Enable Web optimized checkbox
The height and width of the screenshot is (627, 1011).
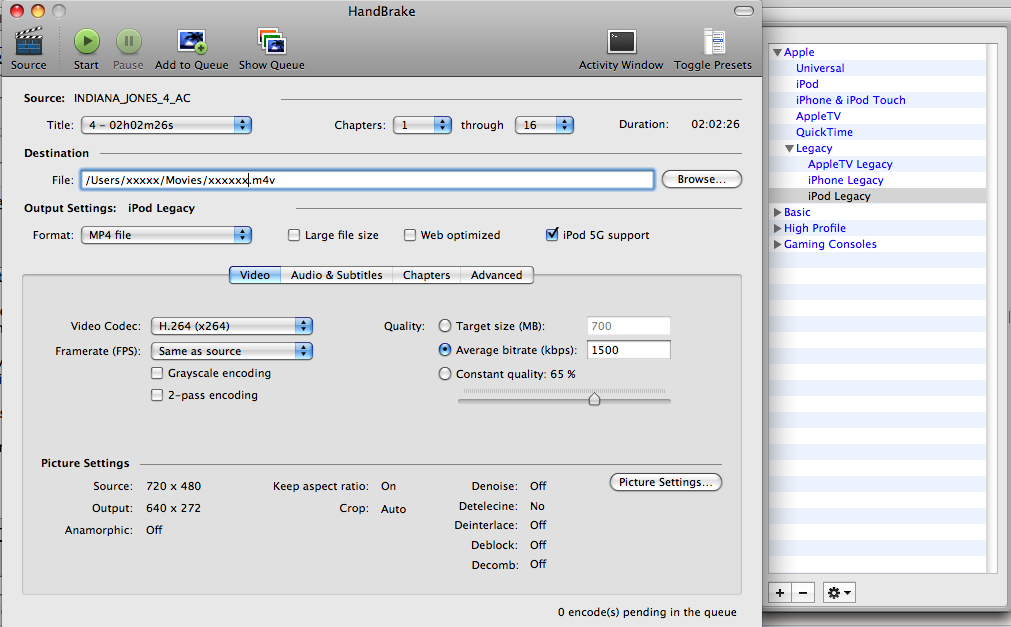pos(410,235)
